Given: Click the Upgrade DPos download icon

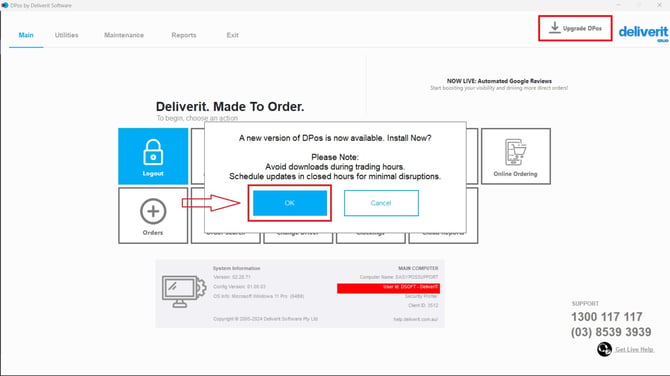Looking at the screenshot, I should click(x=555, y=27).
